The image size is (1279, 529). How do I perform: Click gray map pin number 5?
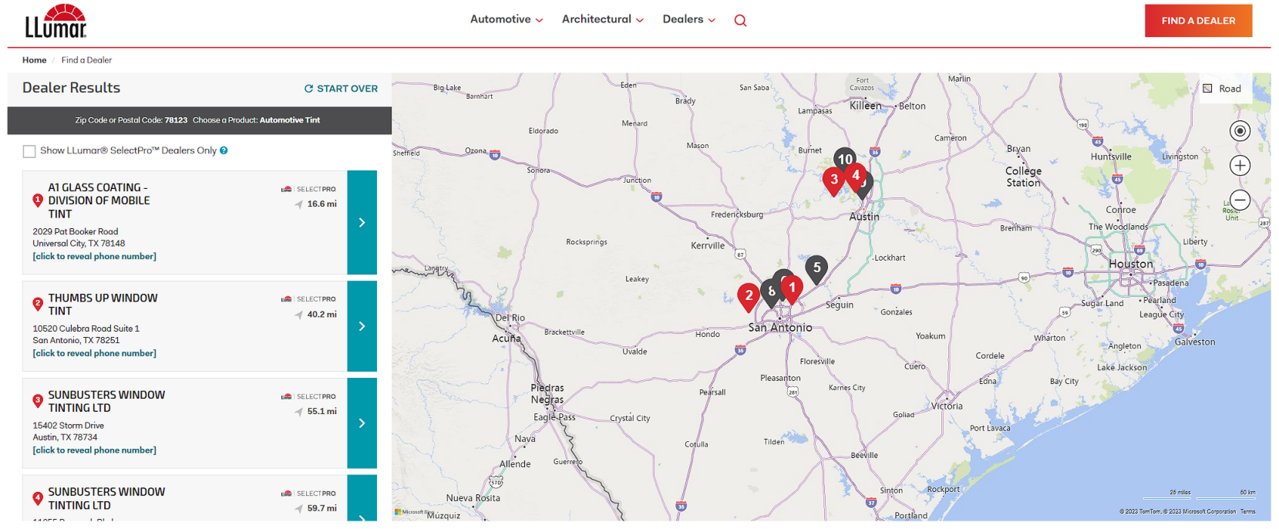coord(817,269)
